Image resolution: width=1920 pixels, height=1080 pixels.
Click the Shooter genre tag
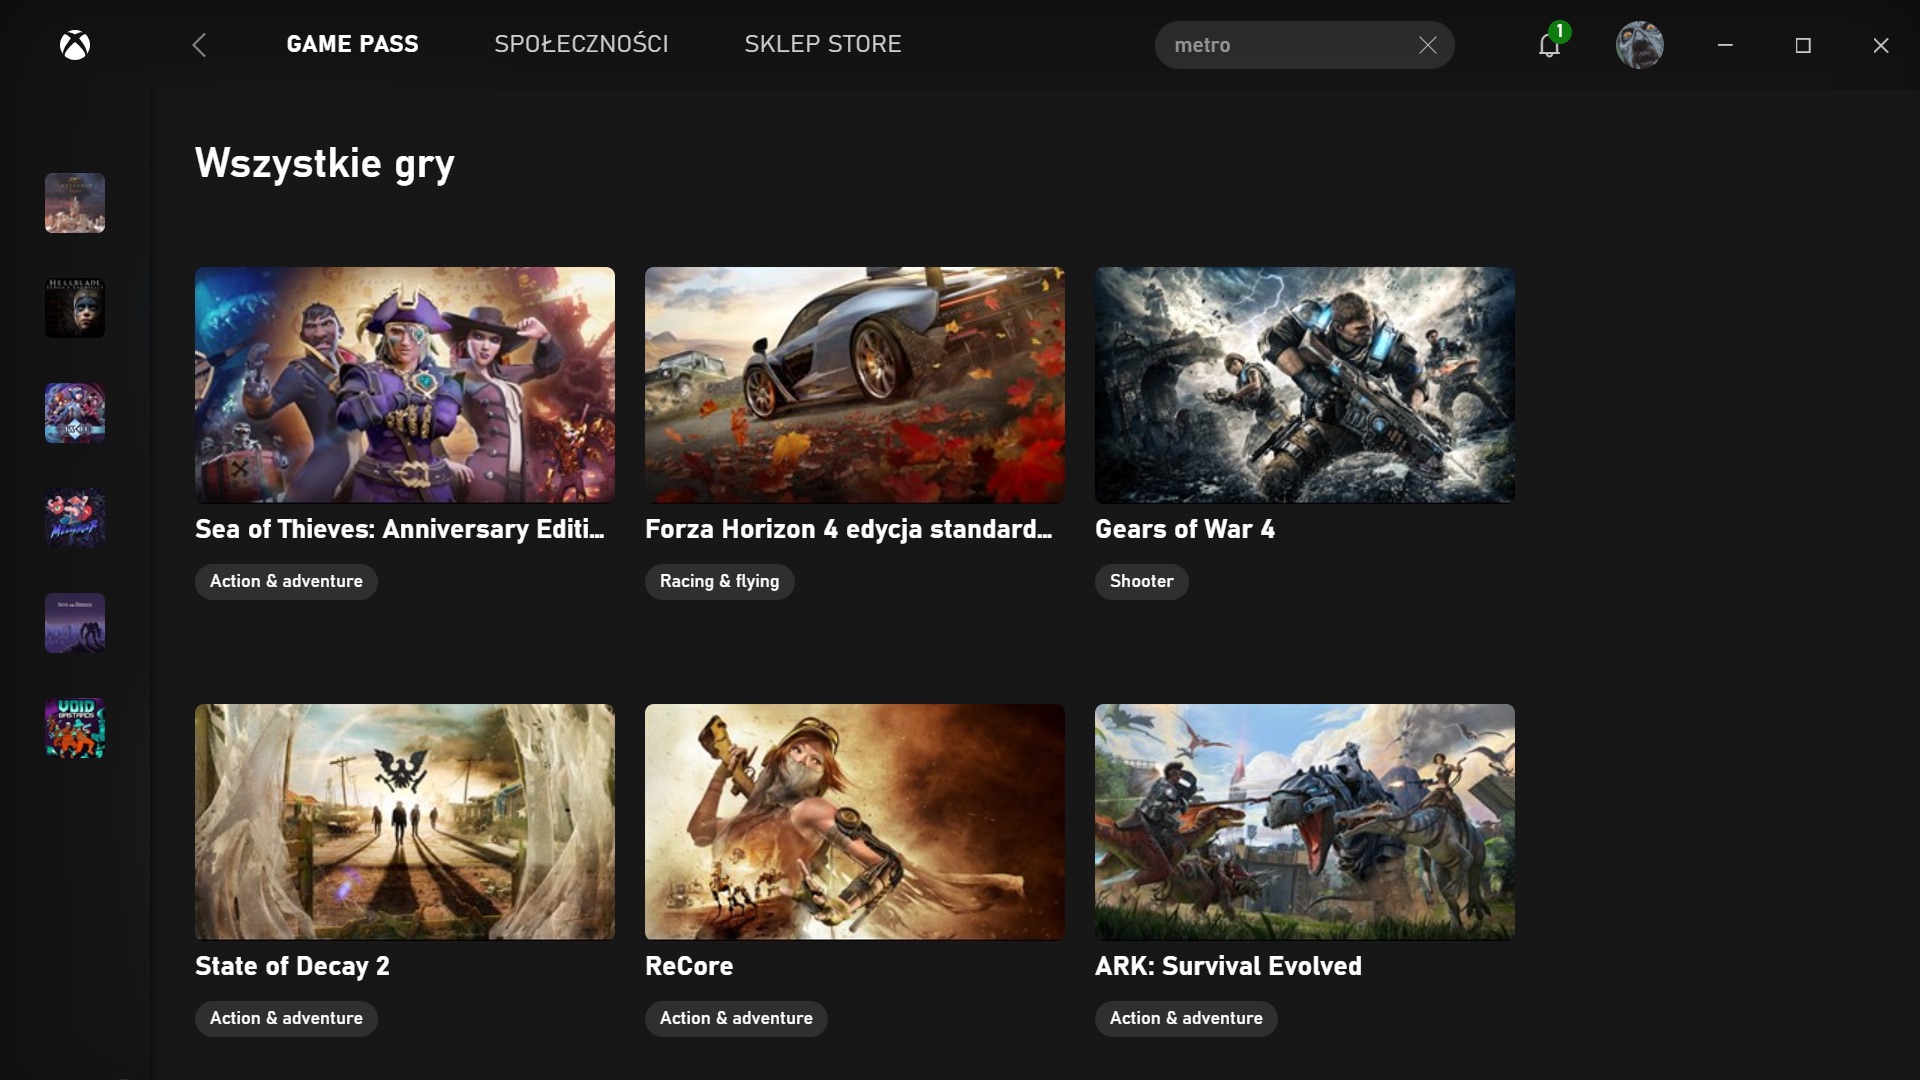(x=1142, y=581)
